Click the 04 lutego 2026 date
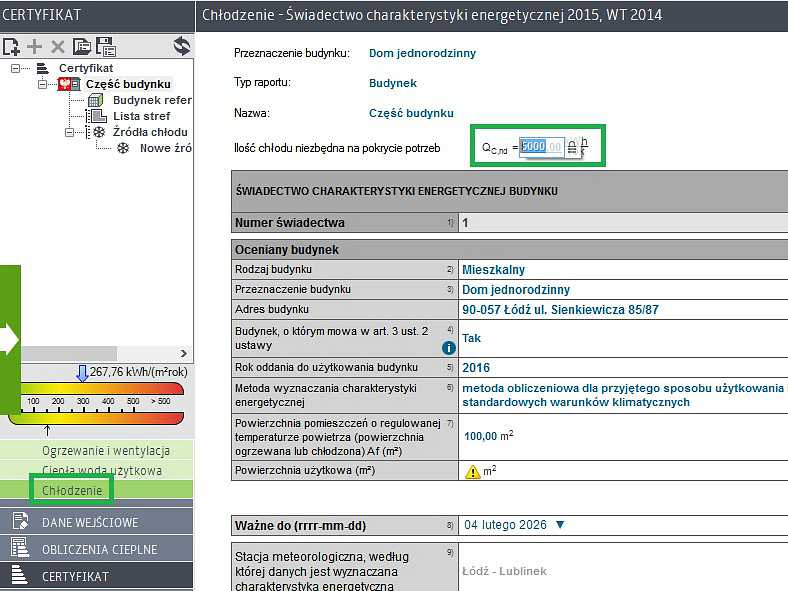 tap(505, 525)
